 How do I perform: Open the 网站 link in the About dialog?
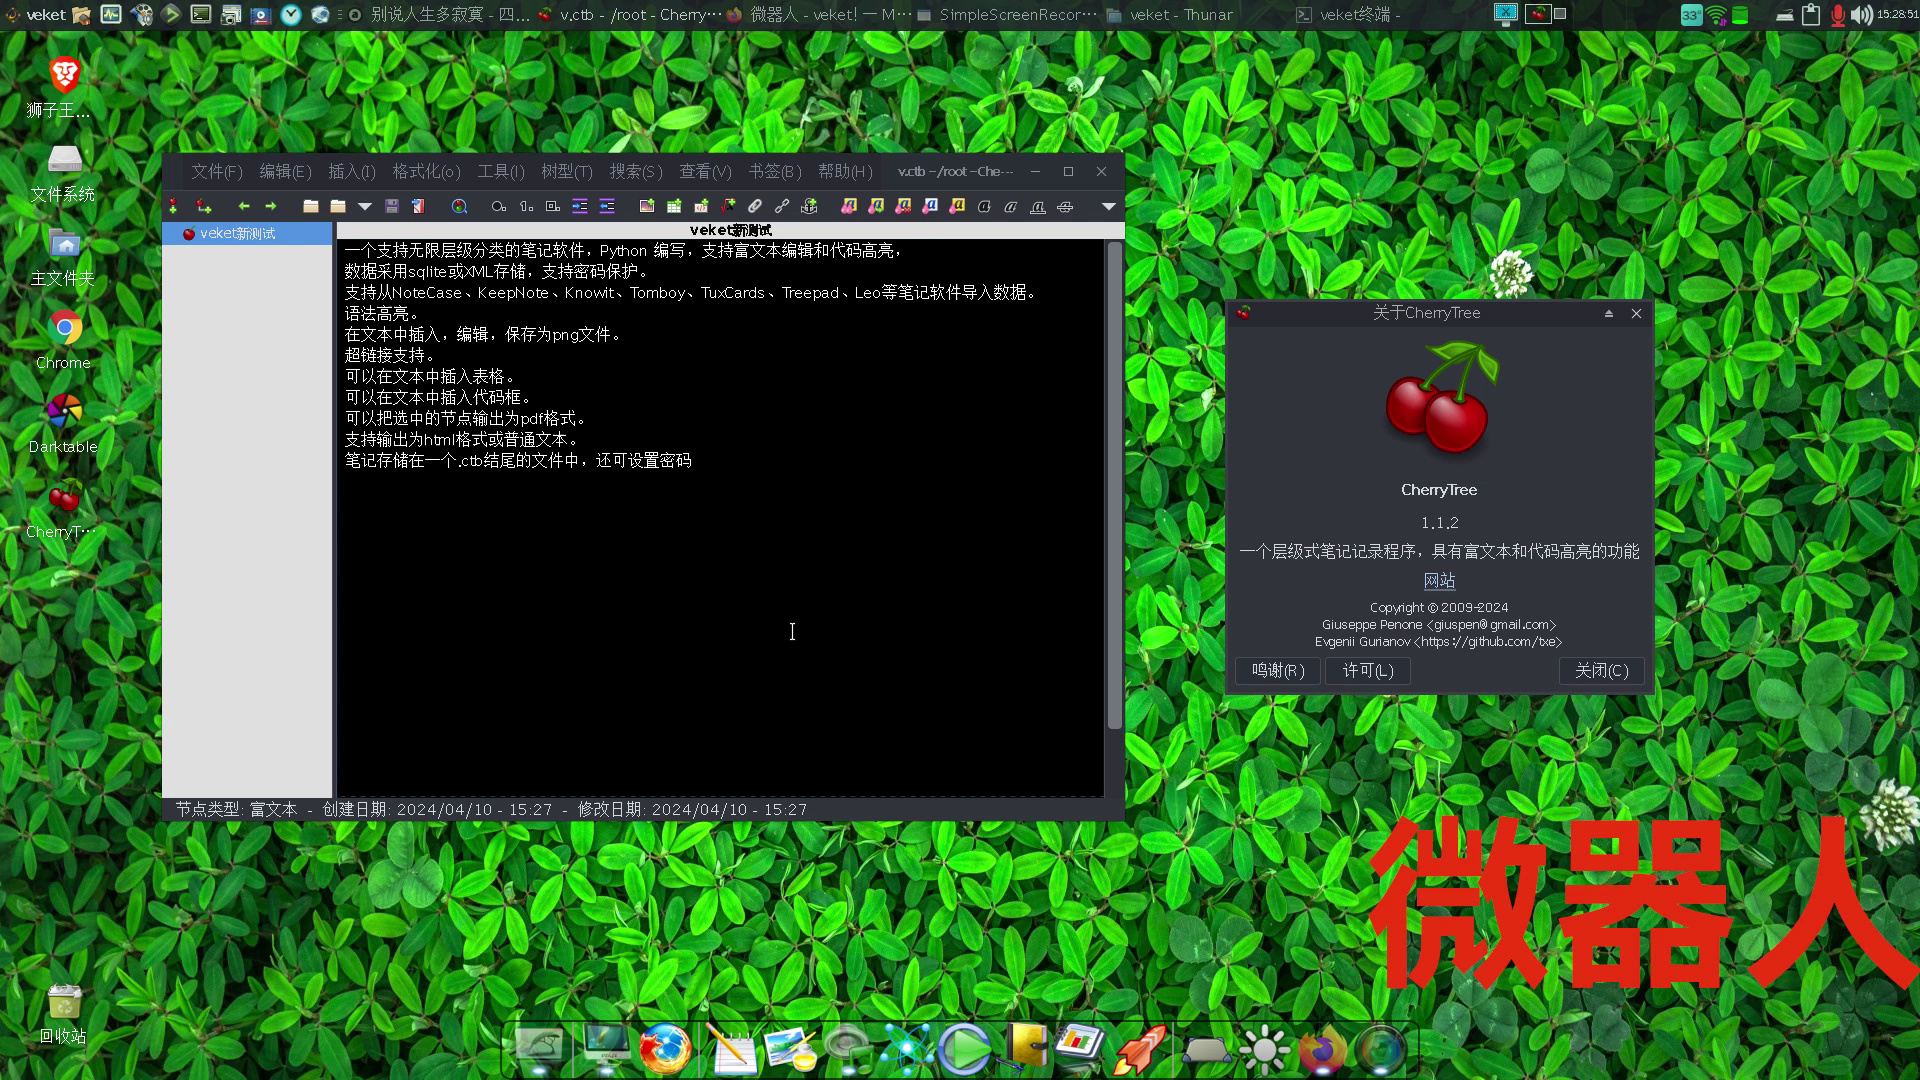1439,580
